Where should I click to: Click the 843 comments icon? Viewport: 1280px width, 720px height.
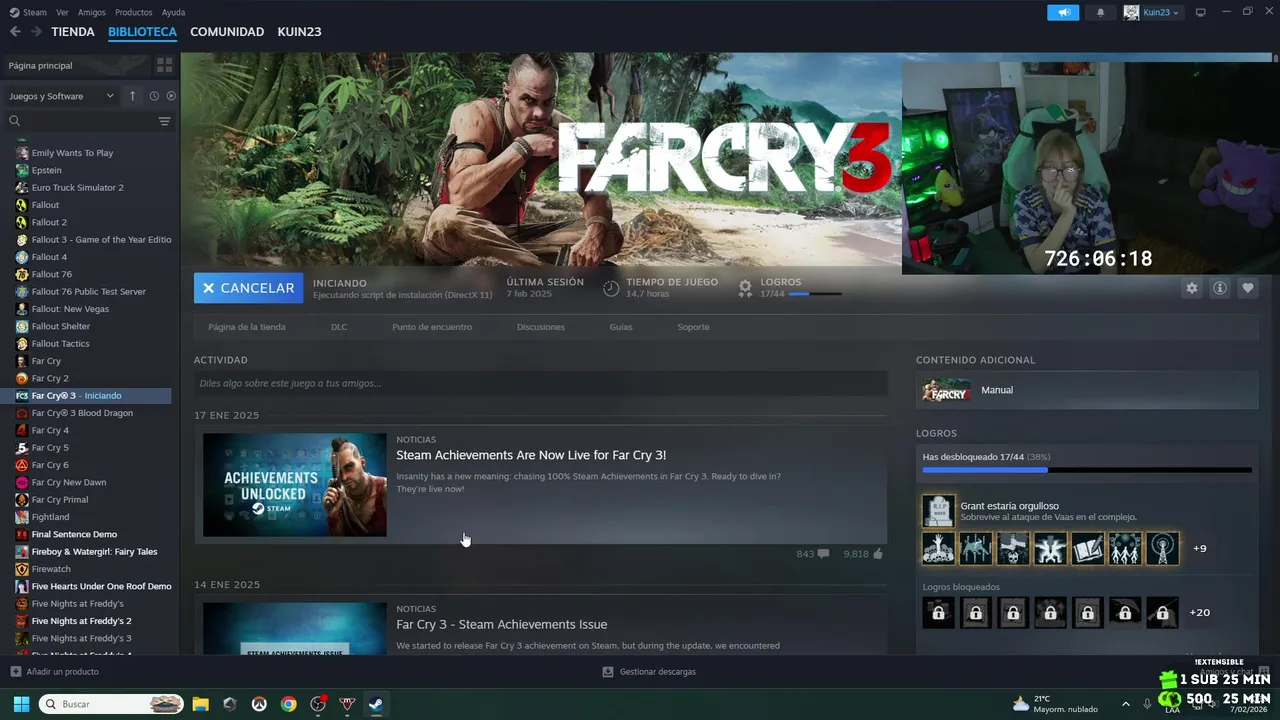click(823, 554)
